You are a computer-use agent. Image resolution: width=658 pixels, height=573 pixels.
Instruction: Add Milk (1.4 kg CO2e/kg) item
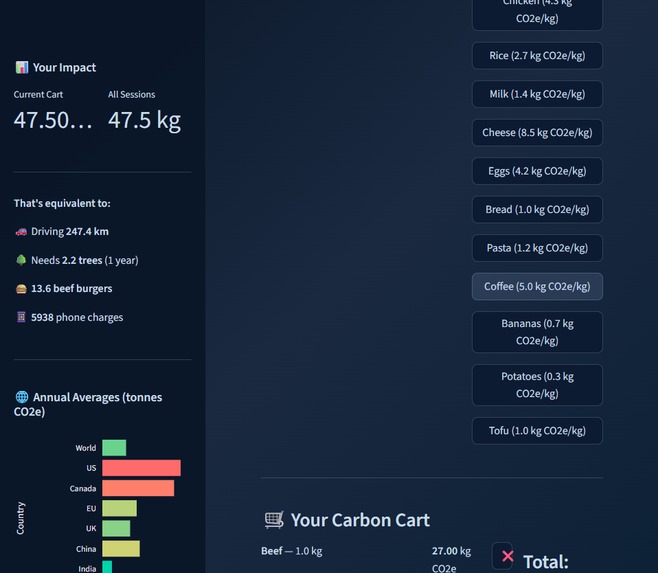click(537, 94)
